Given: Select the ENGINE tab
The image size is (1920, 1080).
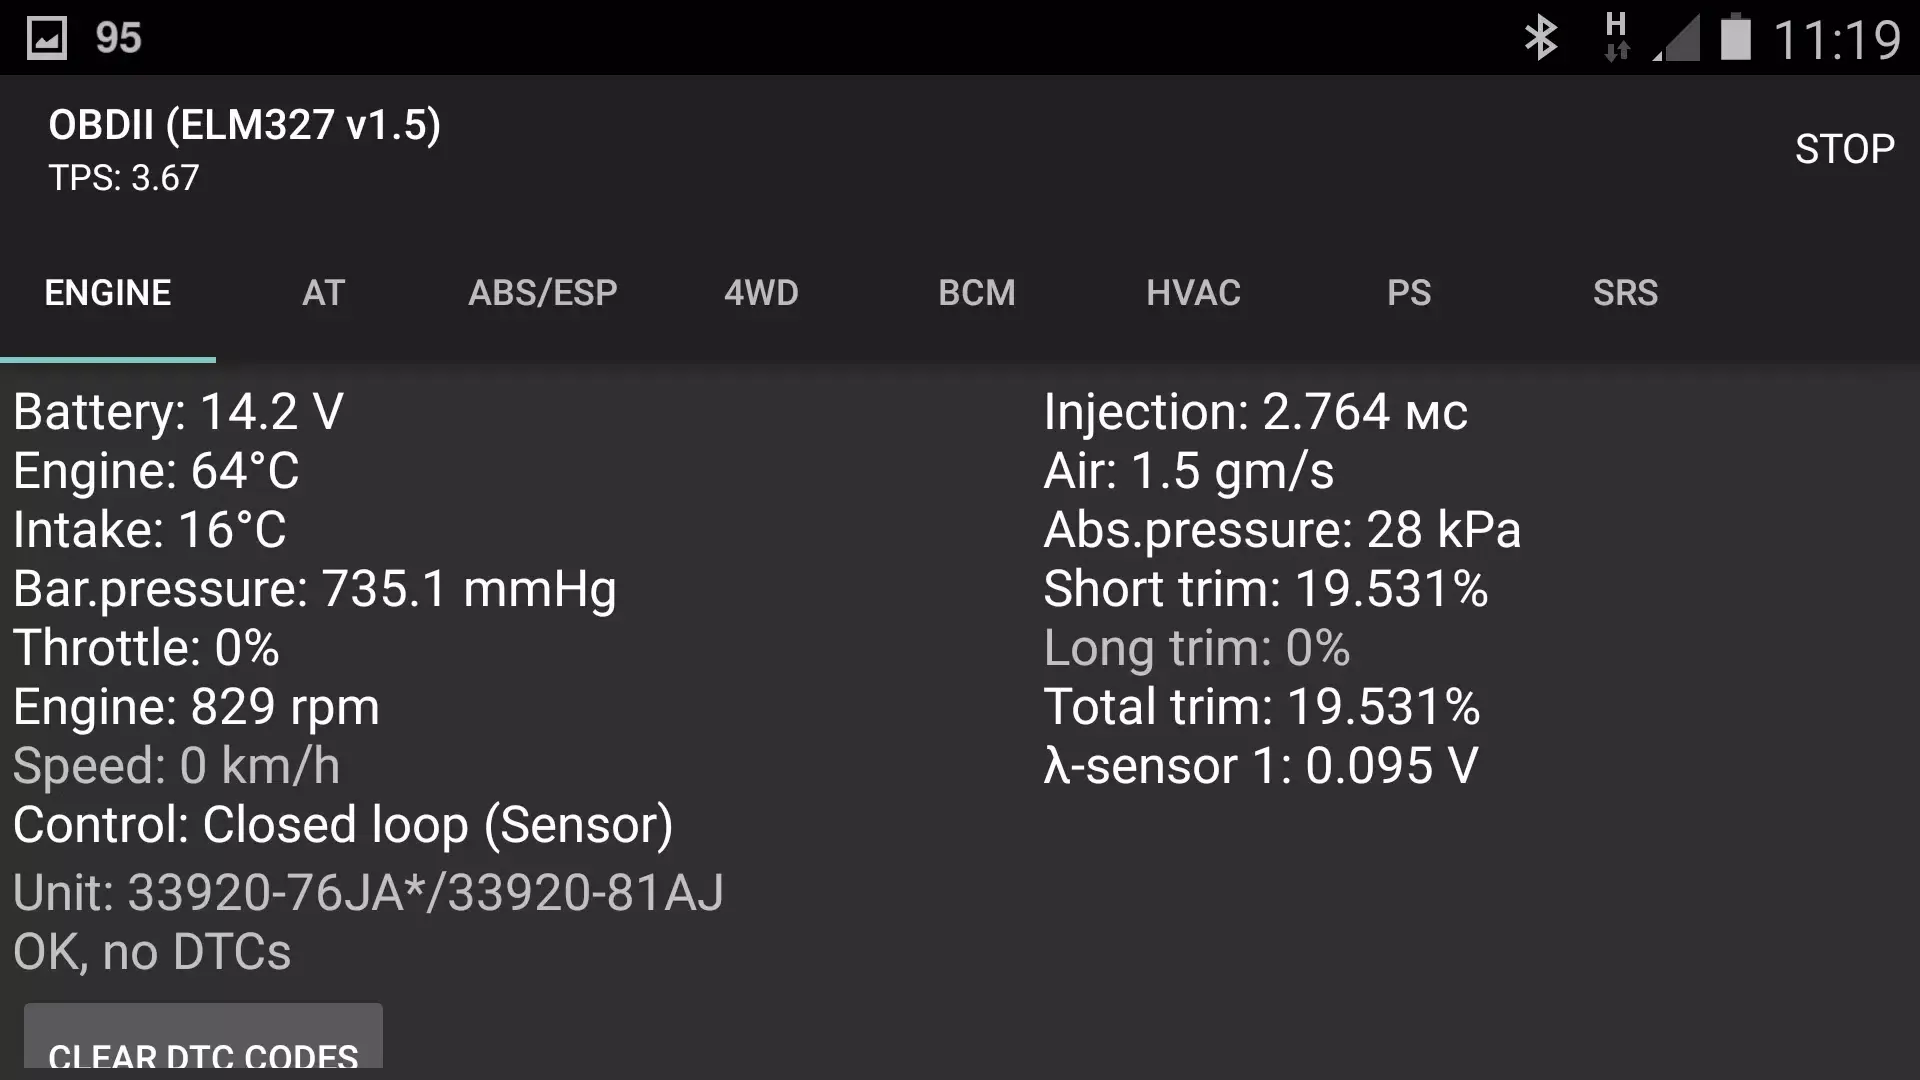Looking at the screenshot, I should click(x=107, y=292).
